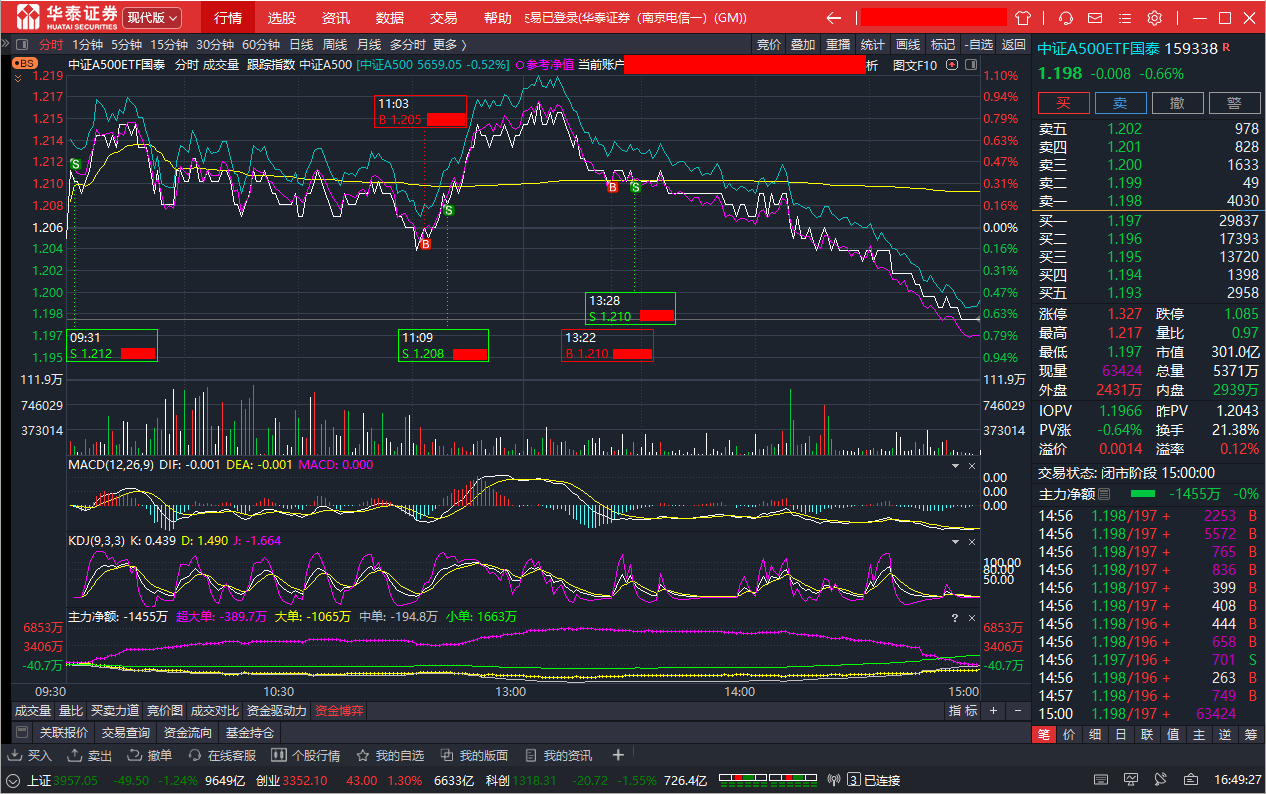Screen dimensions: 1266x794
Task: Open online customer service headset icon
Action: point(1066,18)
